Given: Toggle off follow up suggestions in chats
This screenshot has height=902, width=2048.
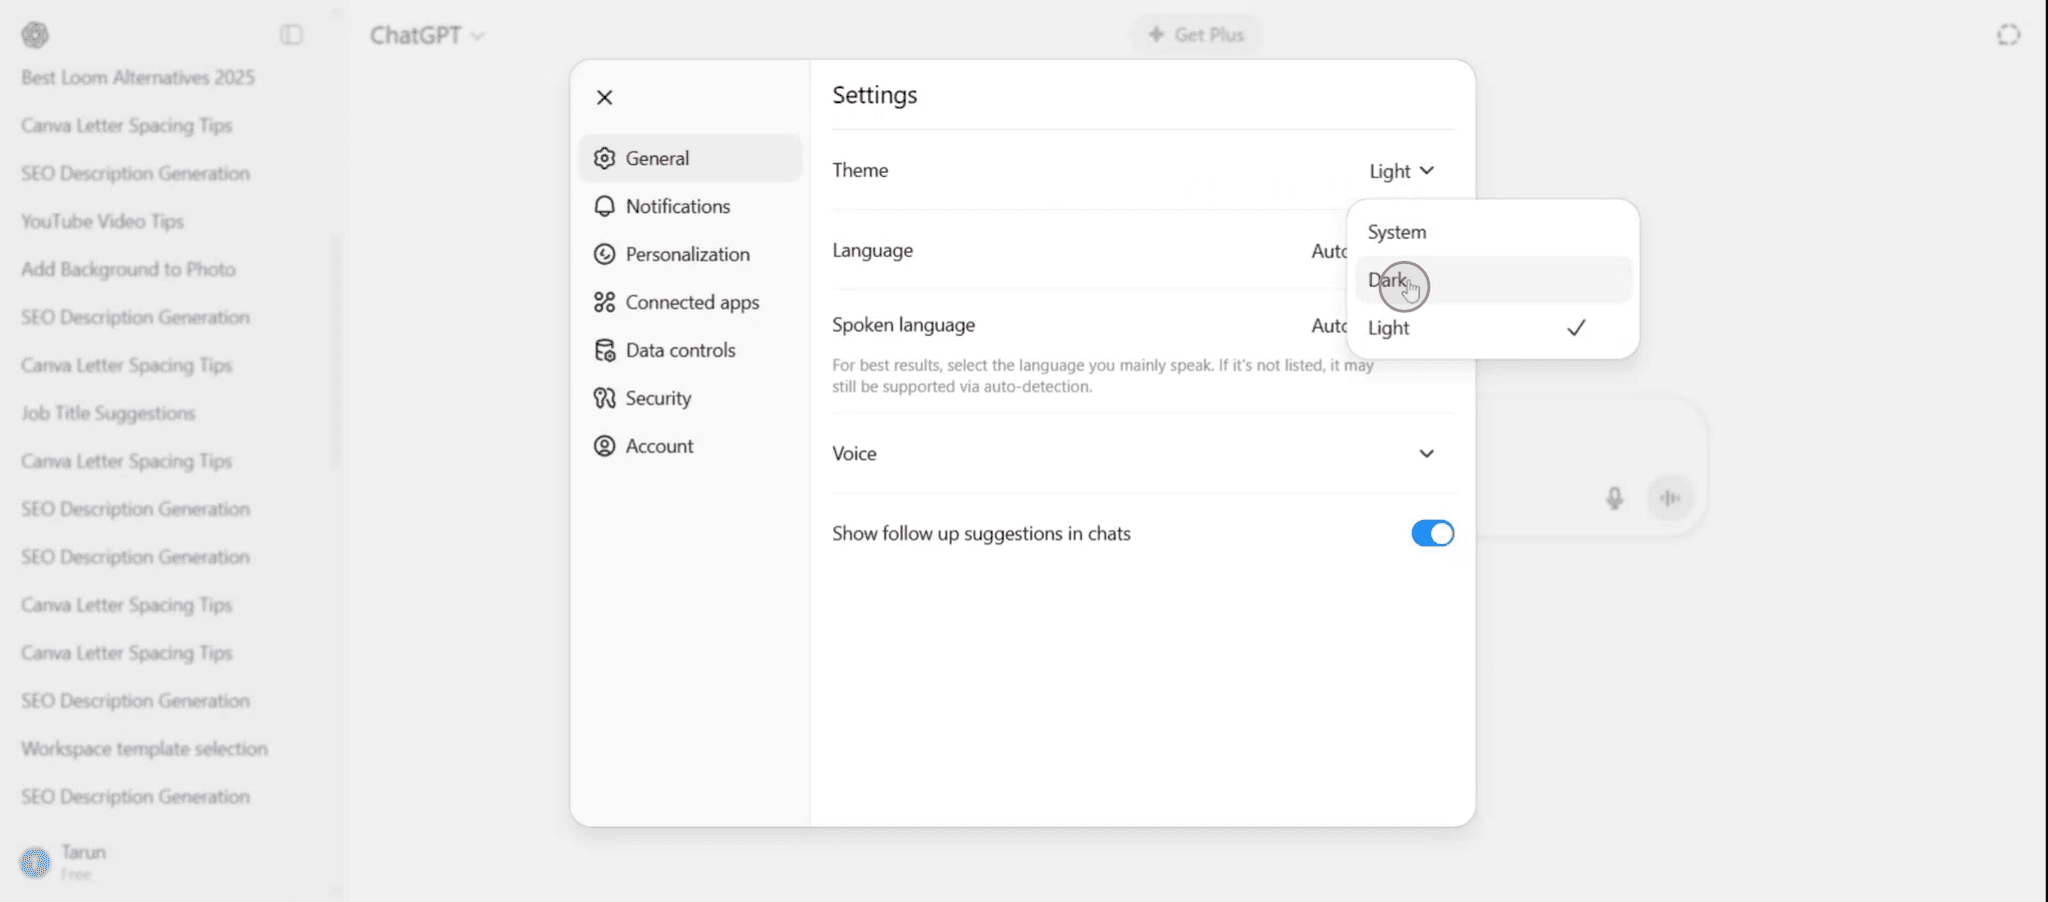Looking at the screenshot, I should (1432, 533).
